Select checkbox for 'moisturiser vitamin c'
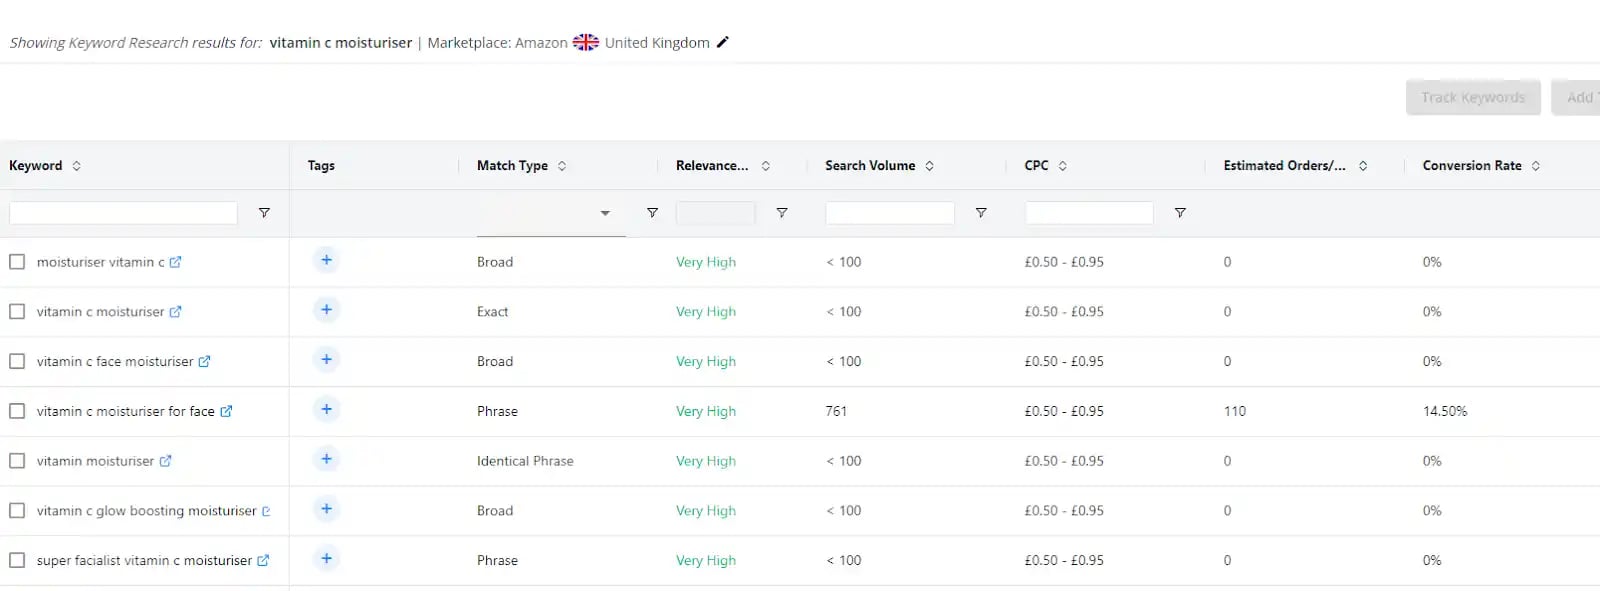The height and width of the screenshot is (591, 1600). [17, 262]
